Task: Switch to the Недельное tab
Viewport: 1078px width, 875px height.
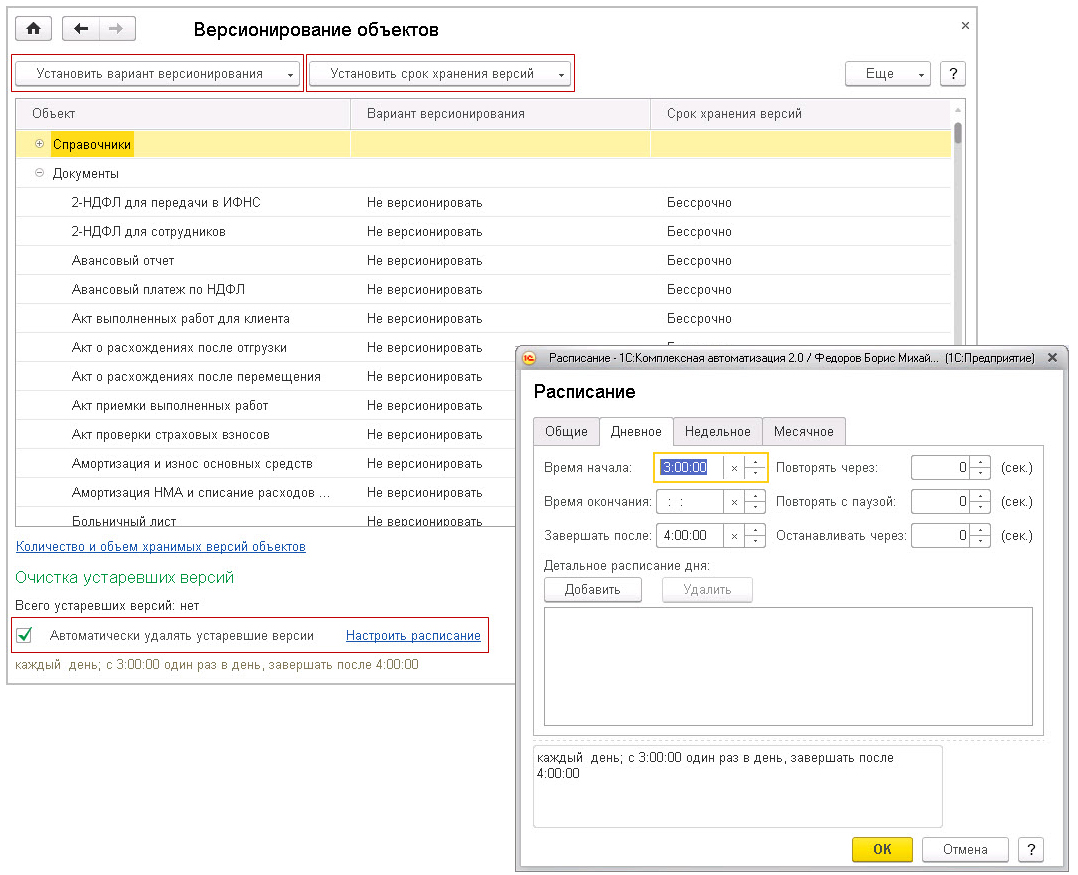Action: point(718,432)
